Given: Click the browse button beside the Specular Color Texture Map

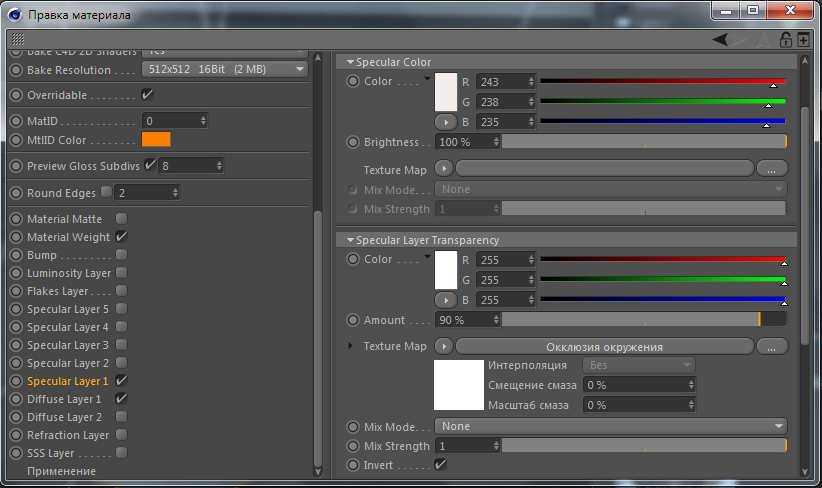Looking at the screenshot, I should pos(771,169).
